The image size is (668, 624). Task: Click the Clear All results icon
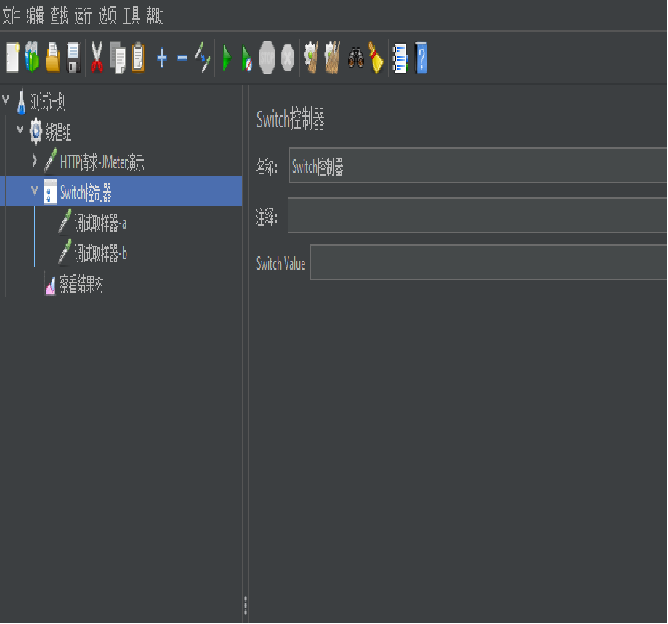[x=332, y=58]
